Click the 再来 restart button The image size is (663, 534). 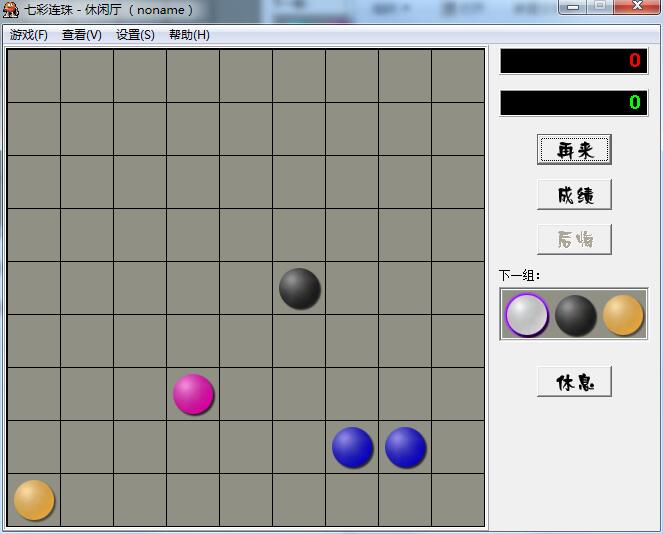574,150
